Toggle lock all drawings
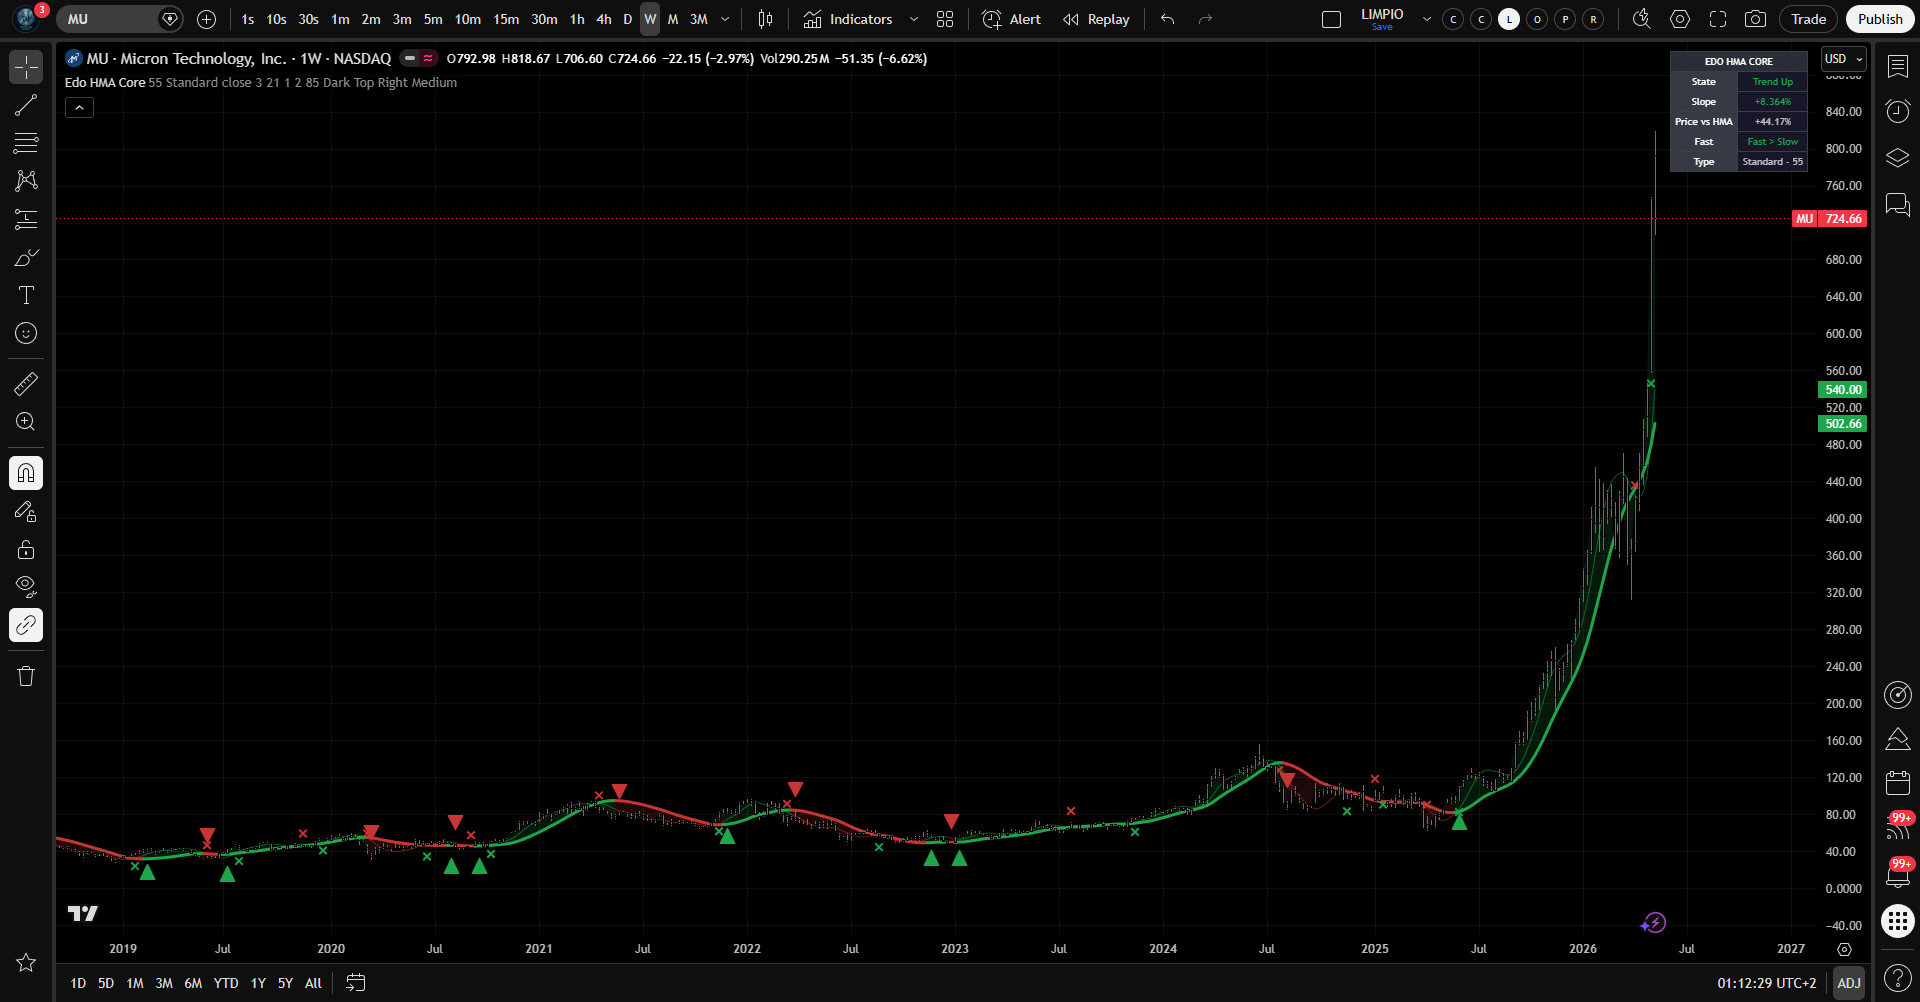Viewport: 1920px width, 1002px height. pos(26,549)
